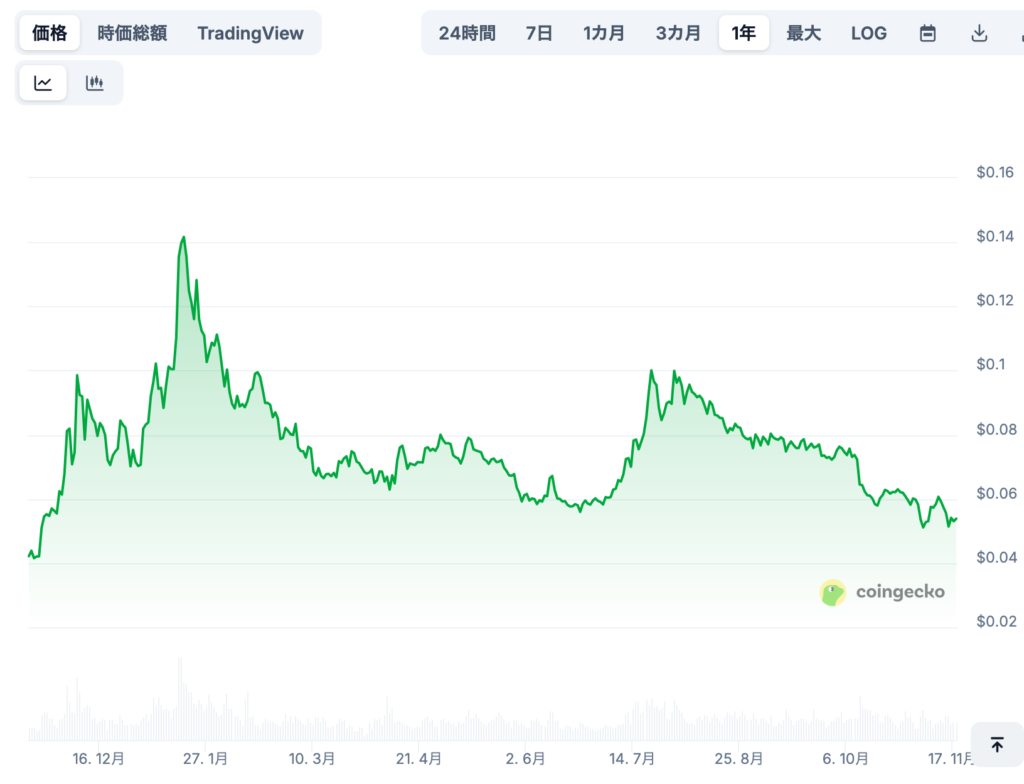Click the 27. 1月 axis label
This screenshot has width=1024, height=784.
click(x=204, y=759)
